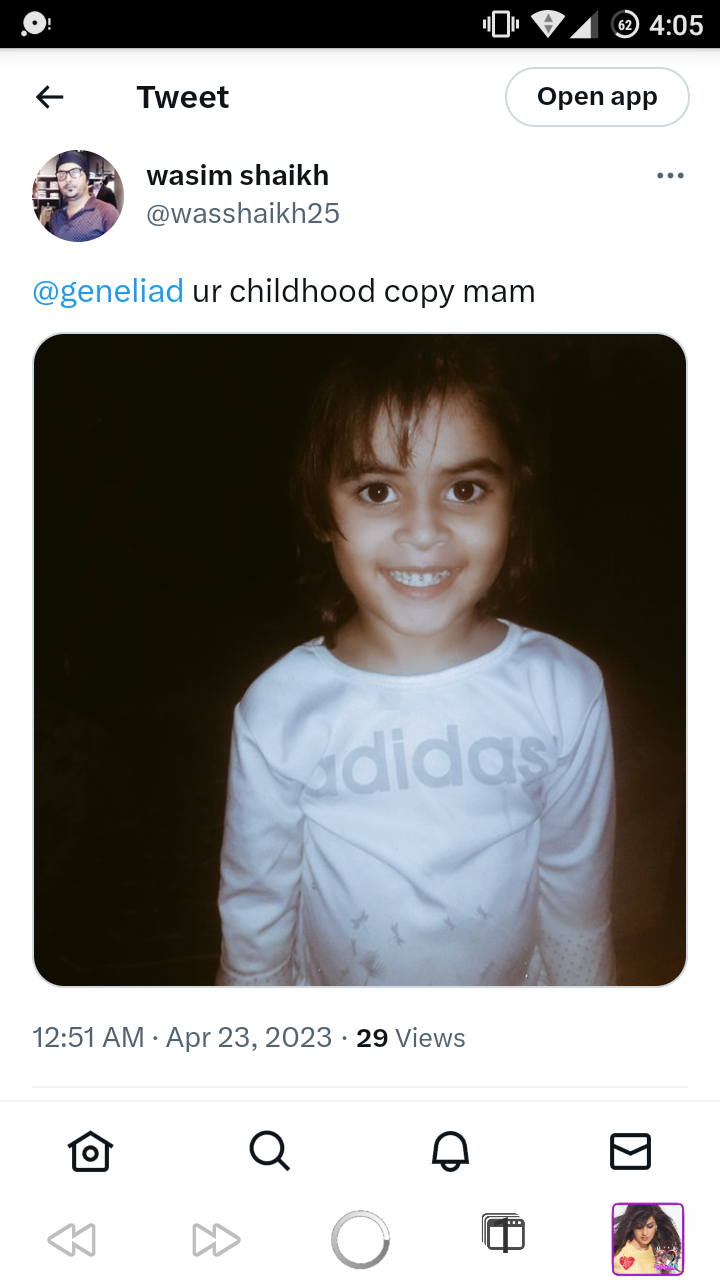Open the Messages envelope tab
Viewport: 720px width, 1280px height.
(630, 1151)
